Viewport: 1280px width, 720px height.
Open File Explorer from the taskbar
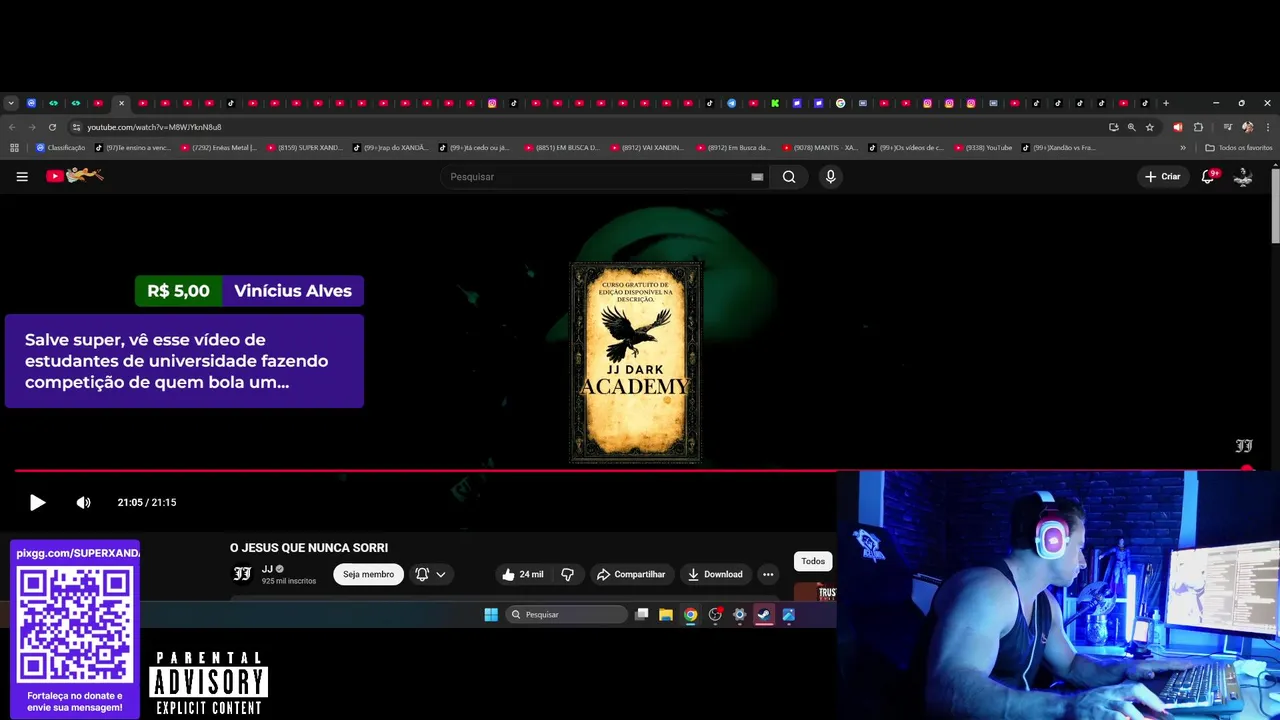pyautogui.click(x=666, y=615)
